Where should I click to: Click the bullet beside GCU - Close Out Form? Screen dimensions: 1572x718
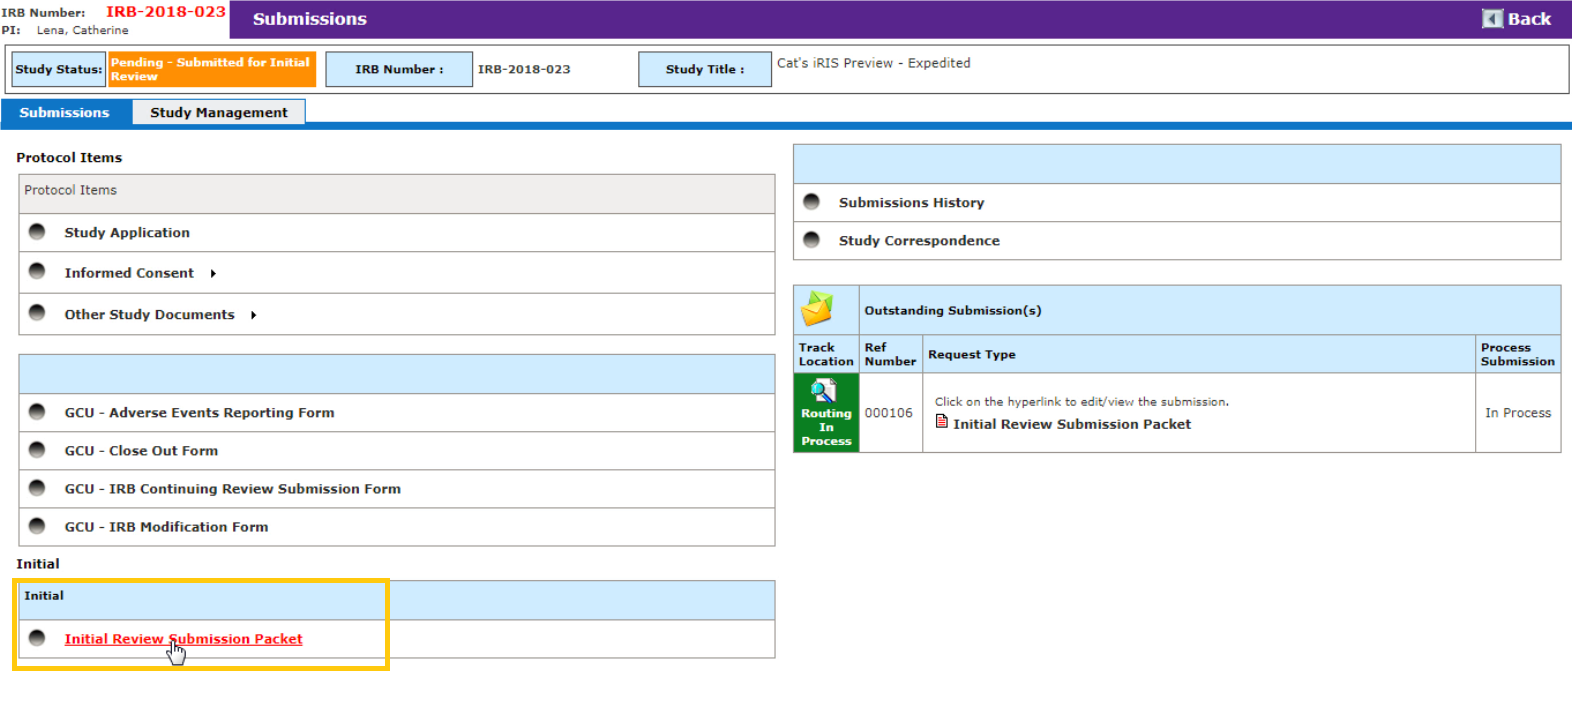click(37, 449)
